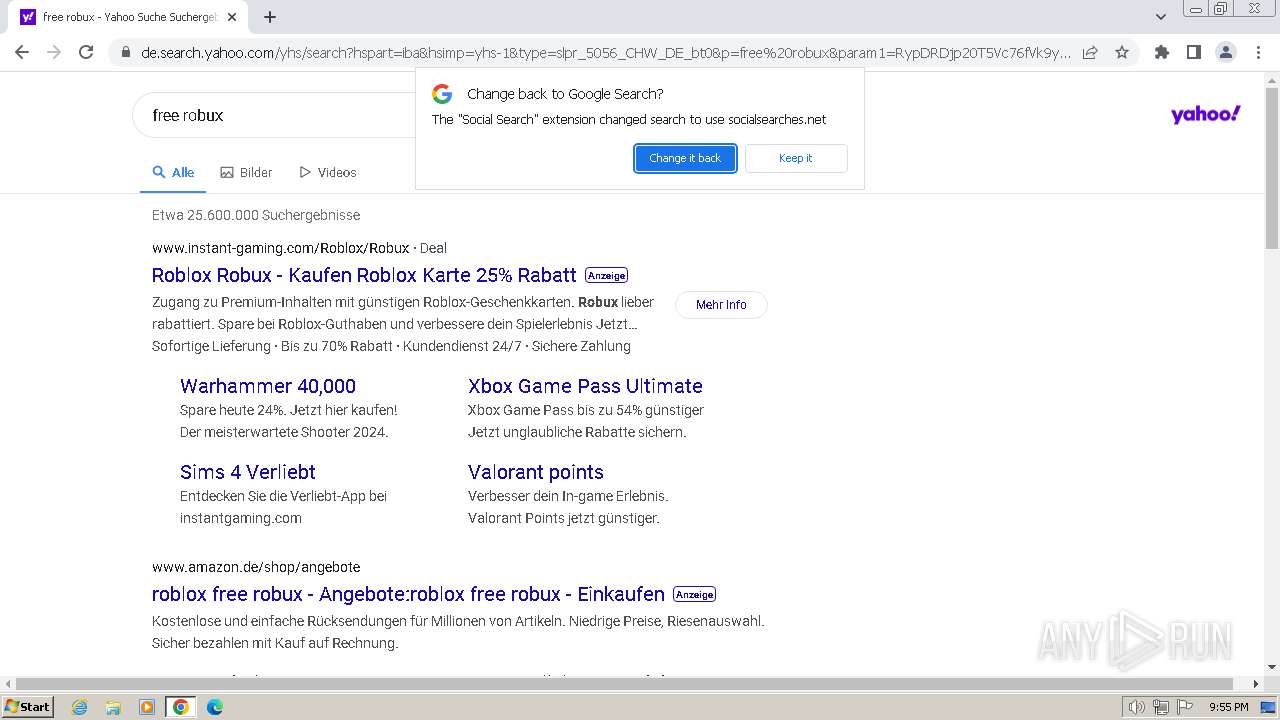Click Mehr Info button

coord(721,305)
